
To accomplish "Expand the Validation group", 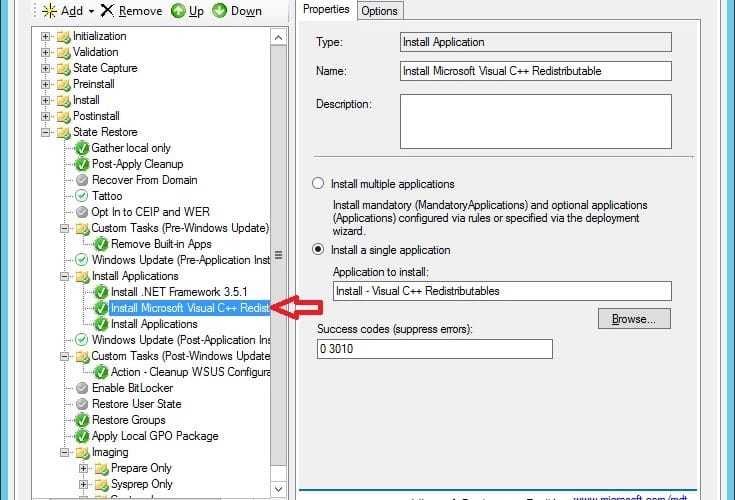I will coord(45,52).
